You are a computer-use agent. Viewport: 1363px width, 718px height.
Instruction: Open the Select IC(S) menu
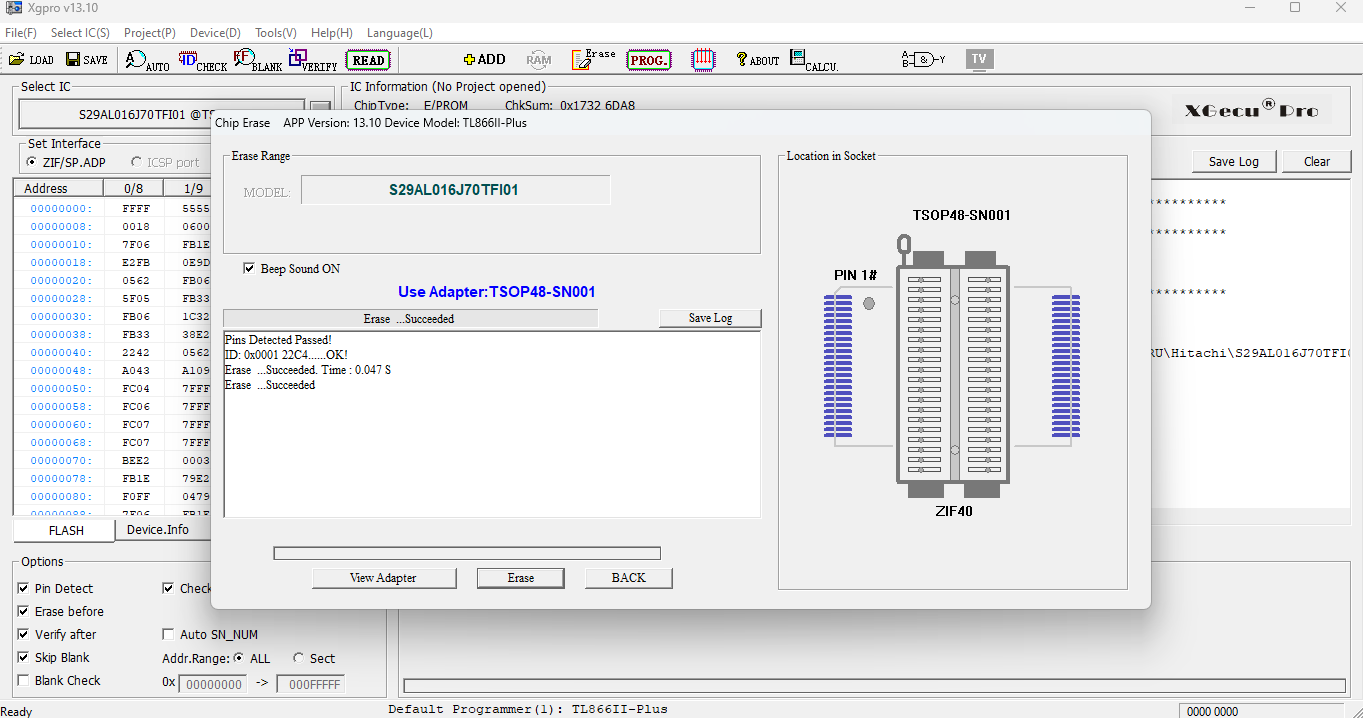(x=80, y=33)
